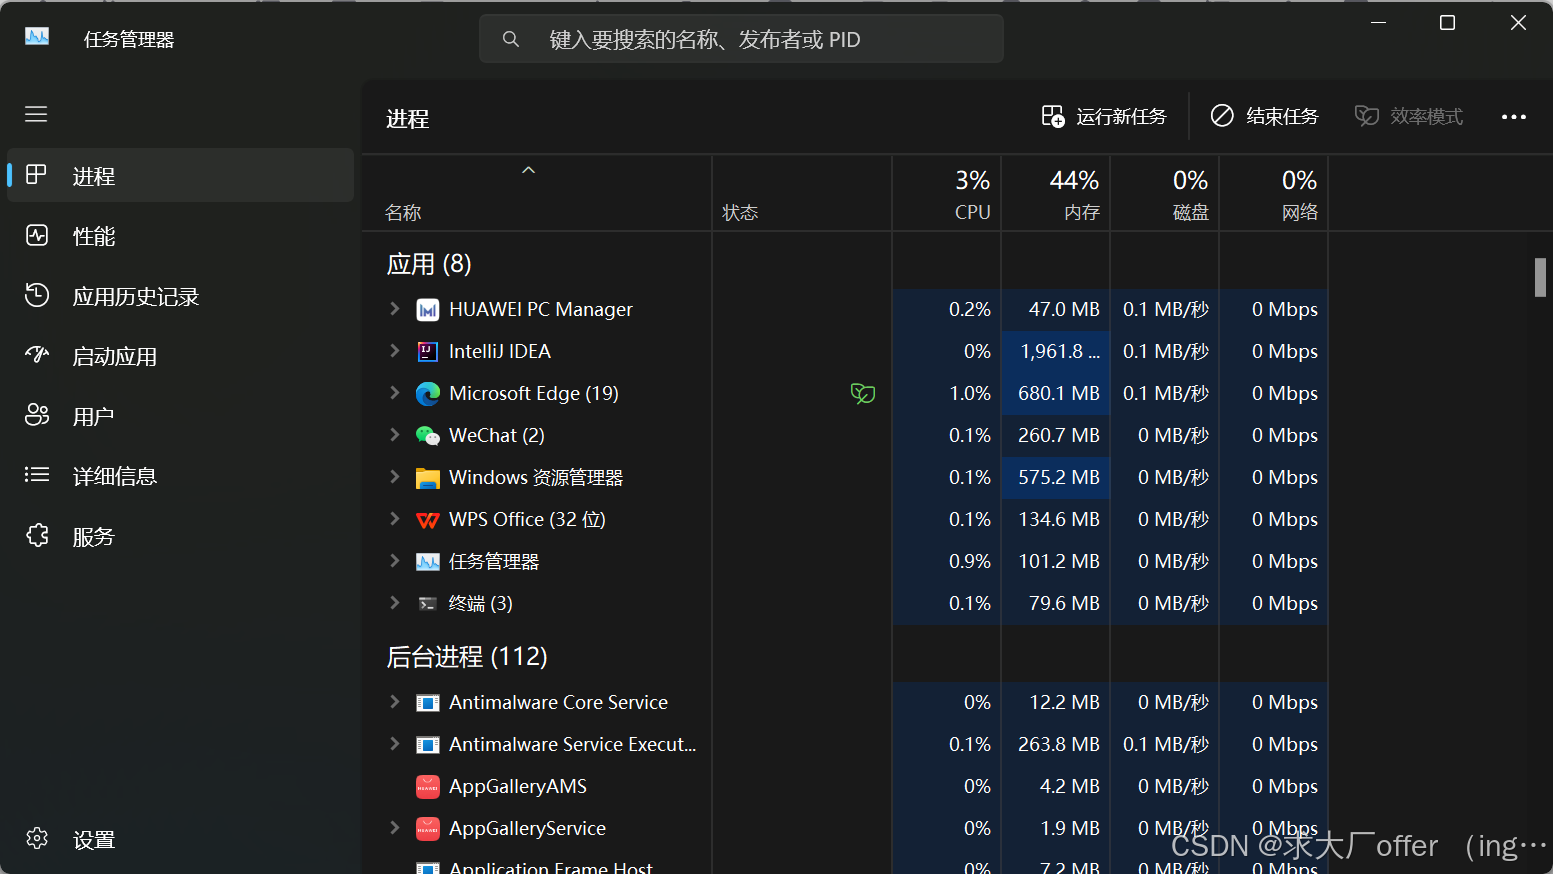Open 服务 services page

pyautogui.click(x=181, y=536)
